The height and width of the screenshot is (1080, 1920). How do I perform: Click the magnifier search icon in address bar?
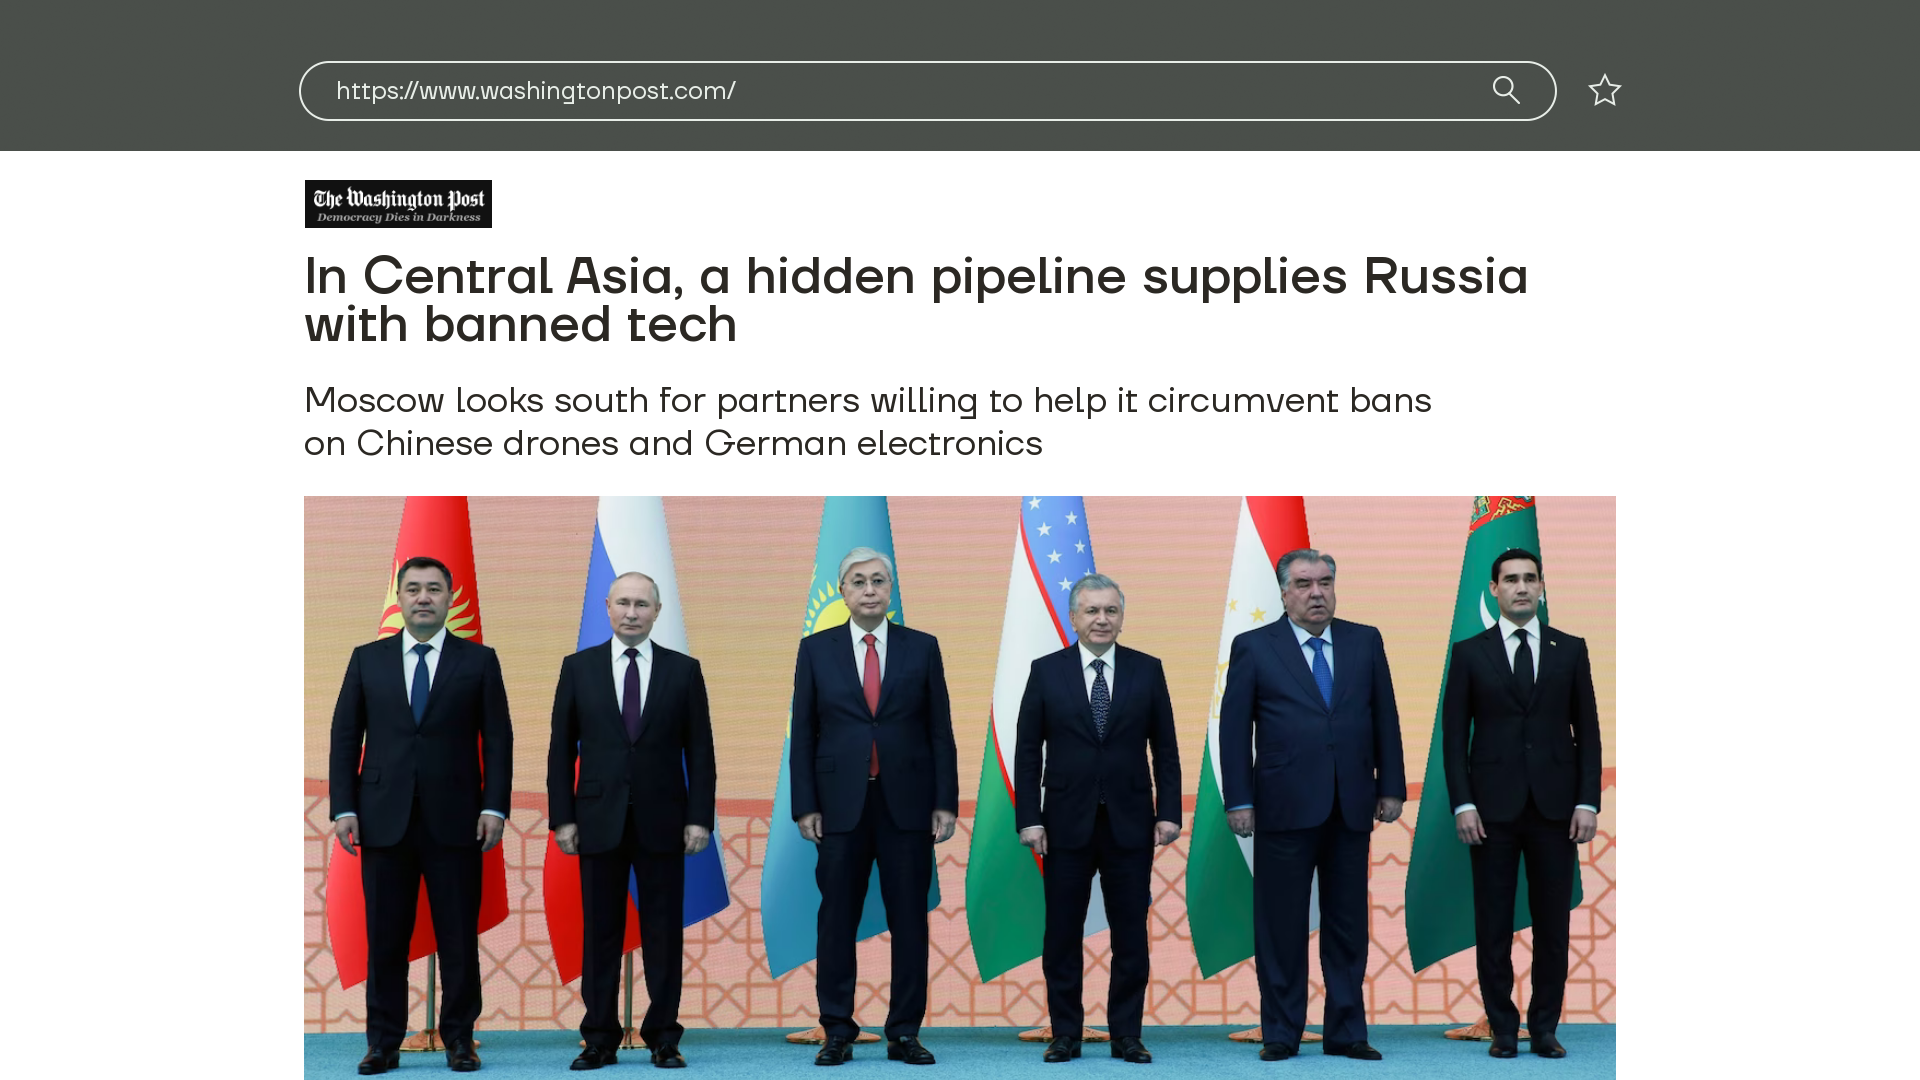point(1506,90)
